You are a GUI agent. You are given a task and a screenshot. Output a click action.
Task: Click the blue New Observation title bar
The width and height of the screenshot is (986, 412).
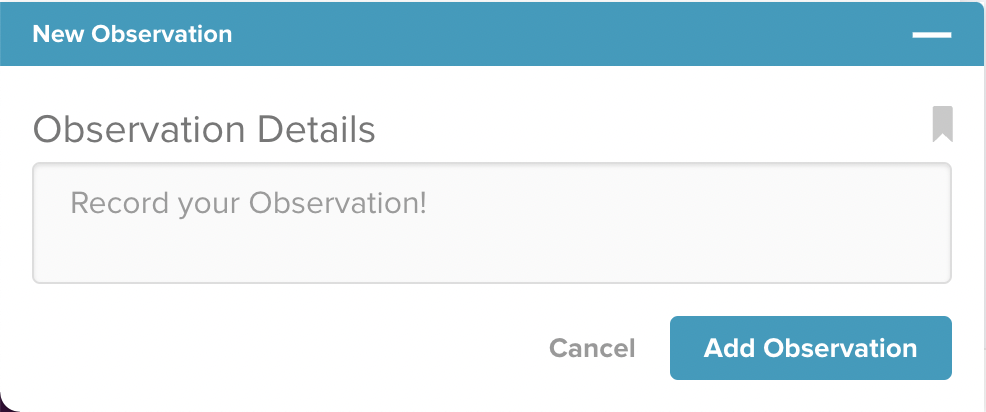pyautogui.click(x=492, y=34)
